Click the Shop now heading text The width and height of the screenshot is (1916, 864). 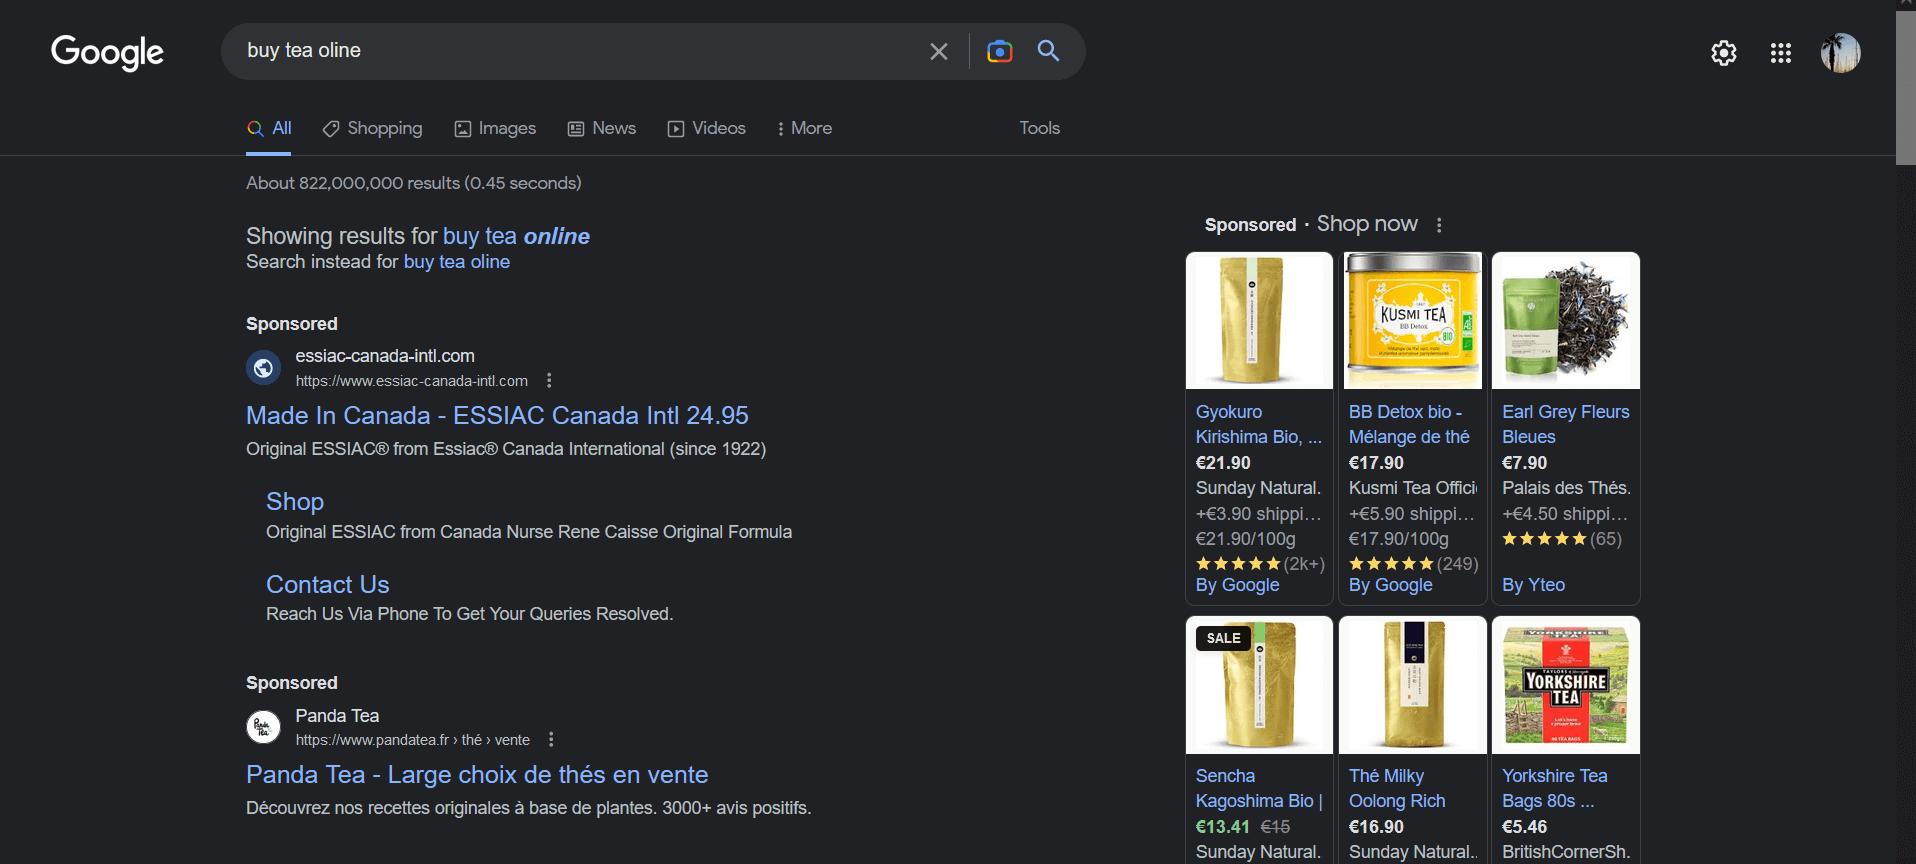(1367, 224)
